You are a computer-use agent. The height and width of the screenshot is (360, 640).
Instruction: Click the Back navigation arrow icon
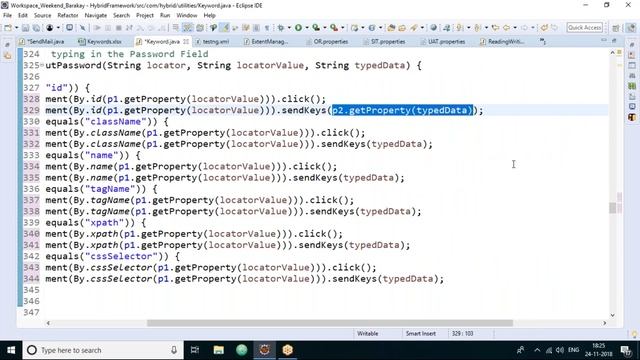[x=506, y=28]
